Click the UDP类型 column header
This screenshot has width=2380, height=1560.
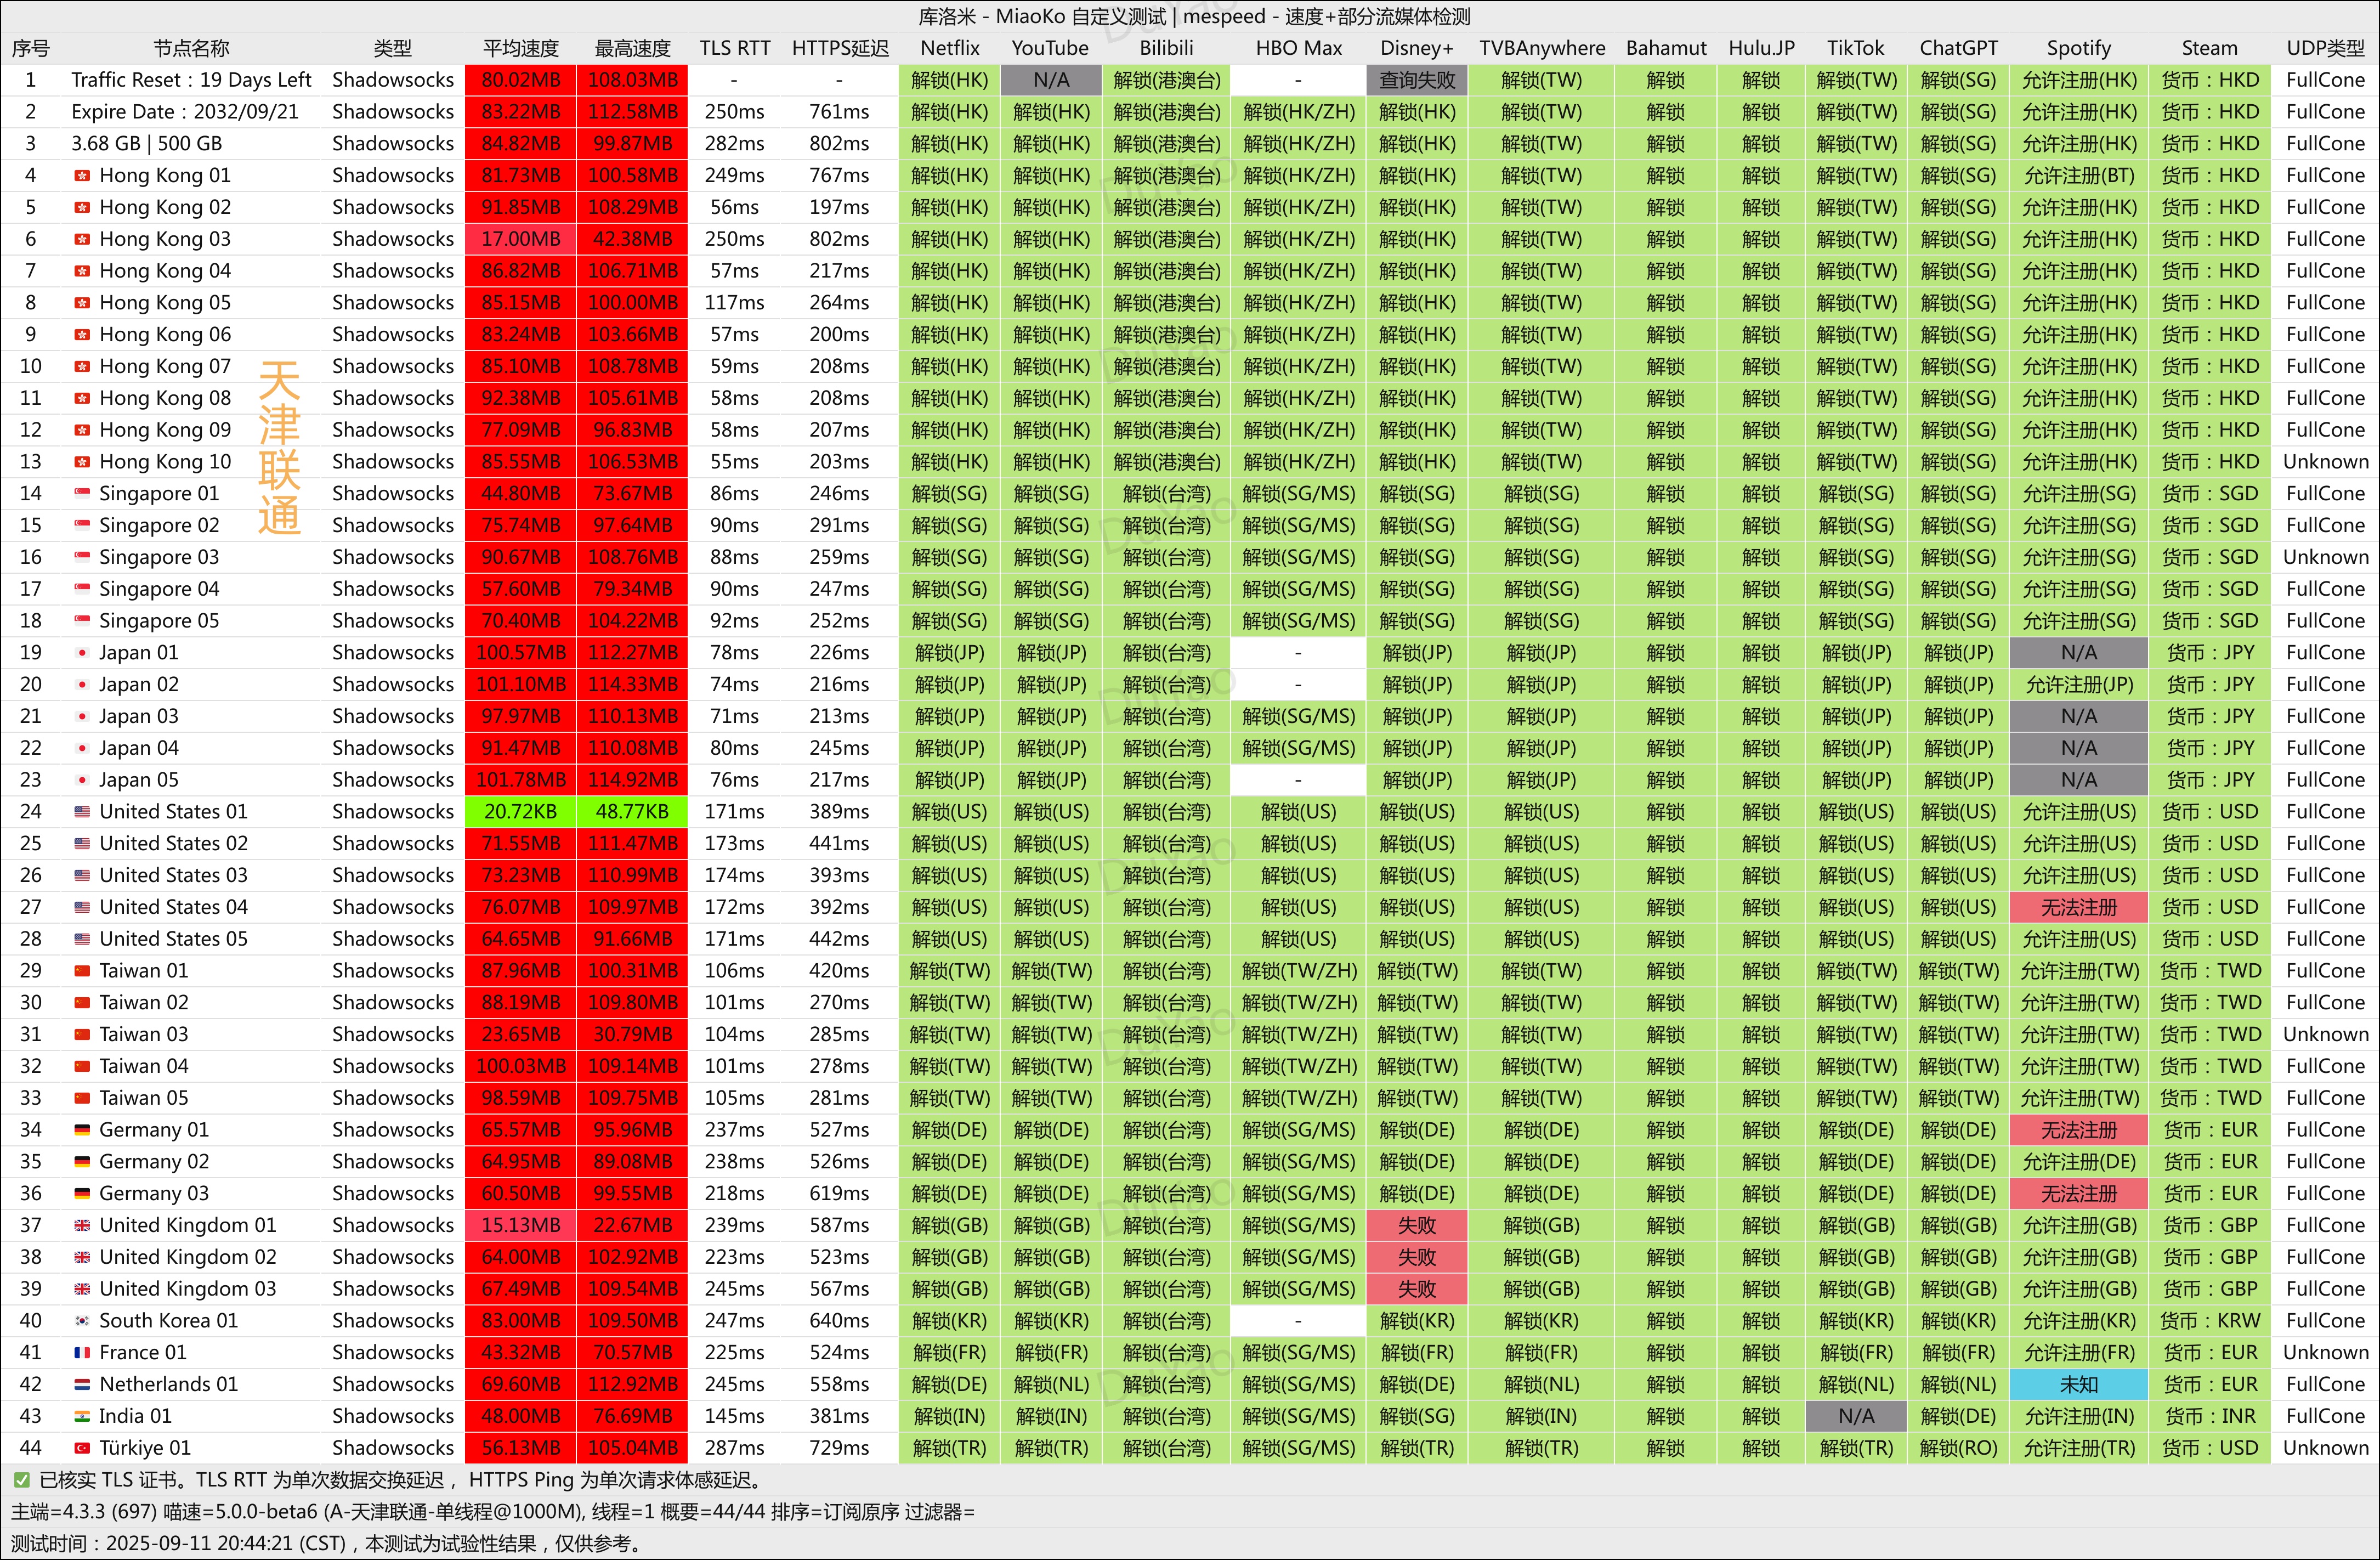(2325, 48)
